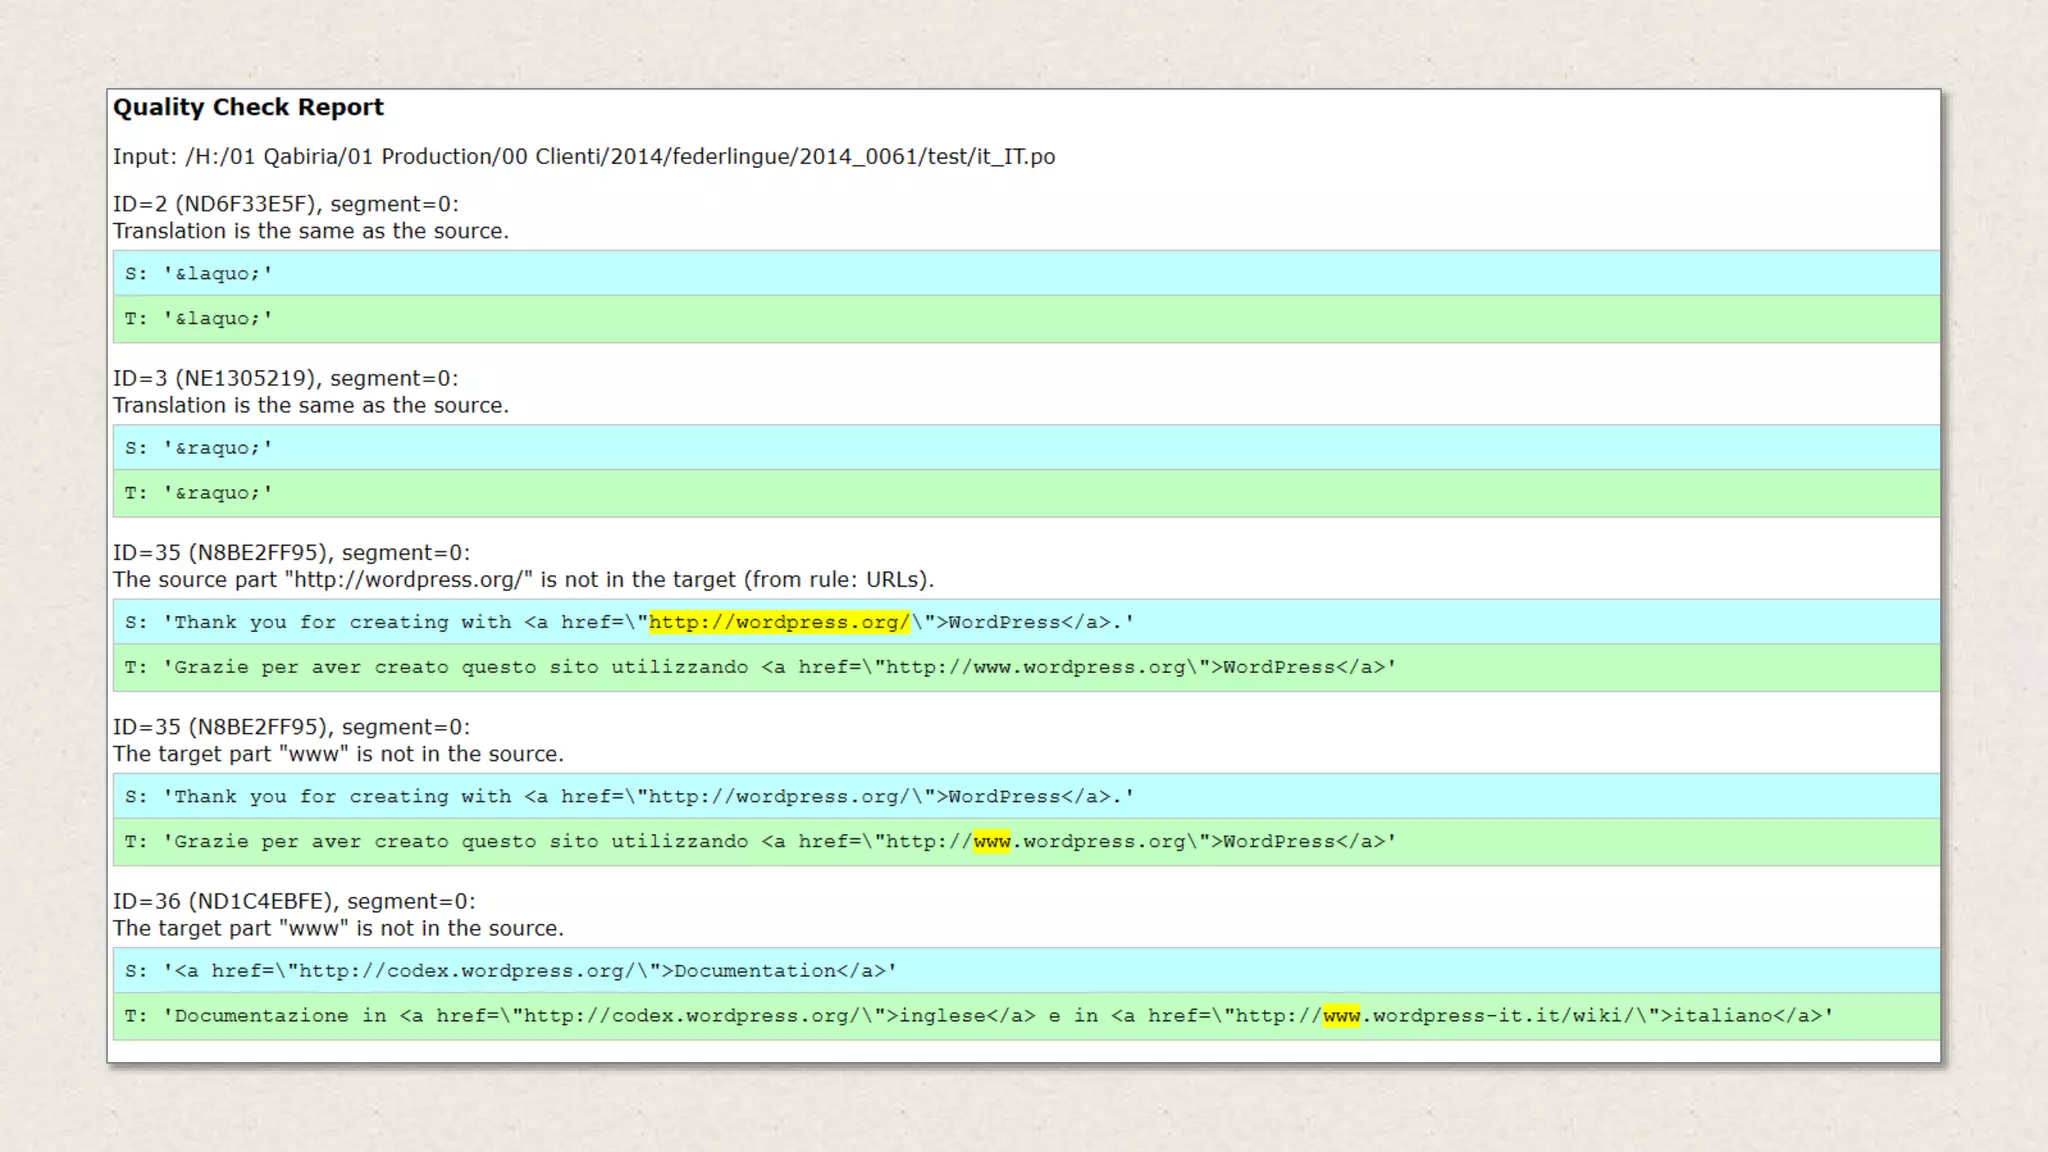Click the URLs rule warning message
Screen dimensions: 2048x1152
(x=522, y=580)
